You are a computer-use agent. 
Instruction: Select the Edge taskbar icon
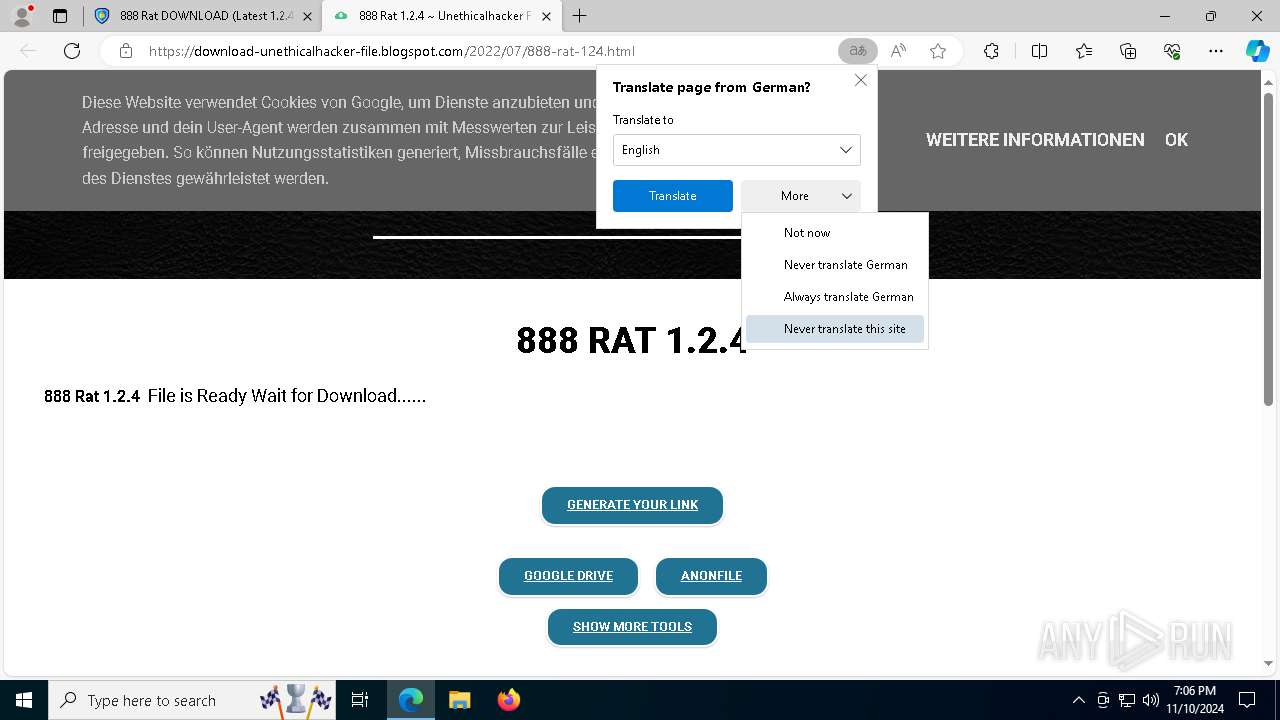coord(411,700)
